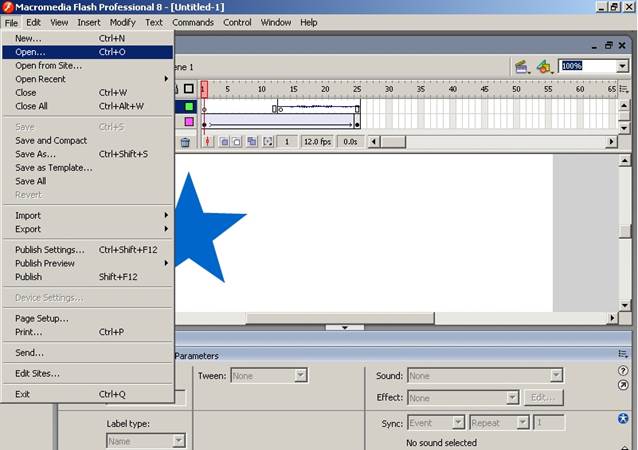Click the Show All Layers as Outlines icon
The image size is (638, 450).
(189, 88)
